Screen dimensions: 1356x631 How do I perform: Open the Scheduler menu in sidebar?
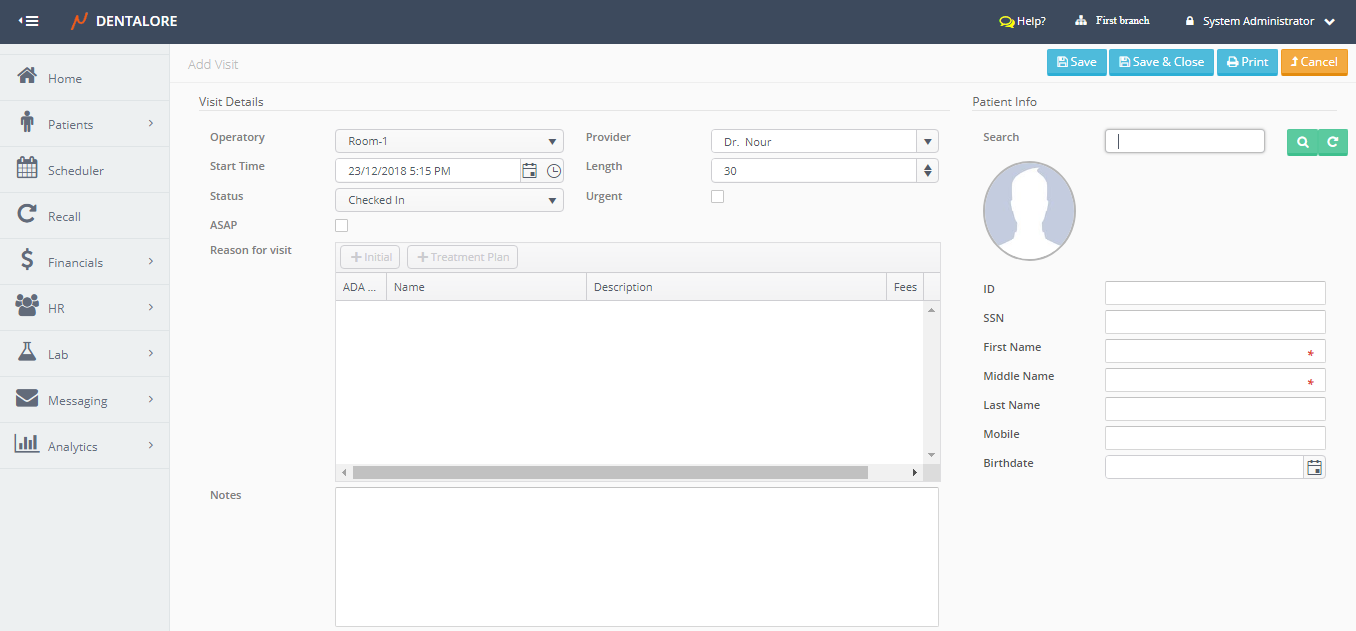click(76, 171)
